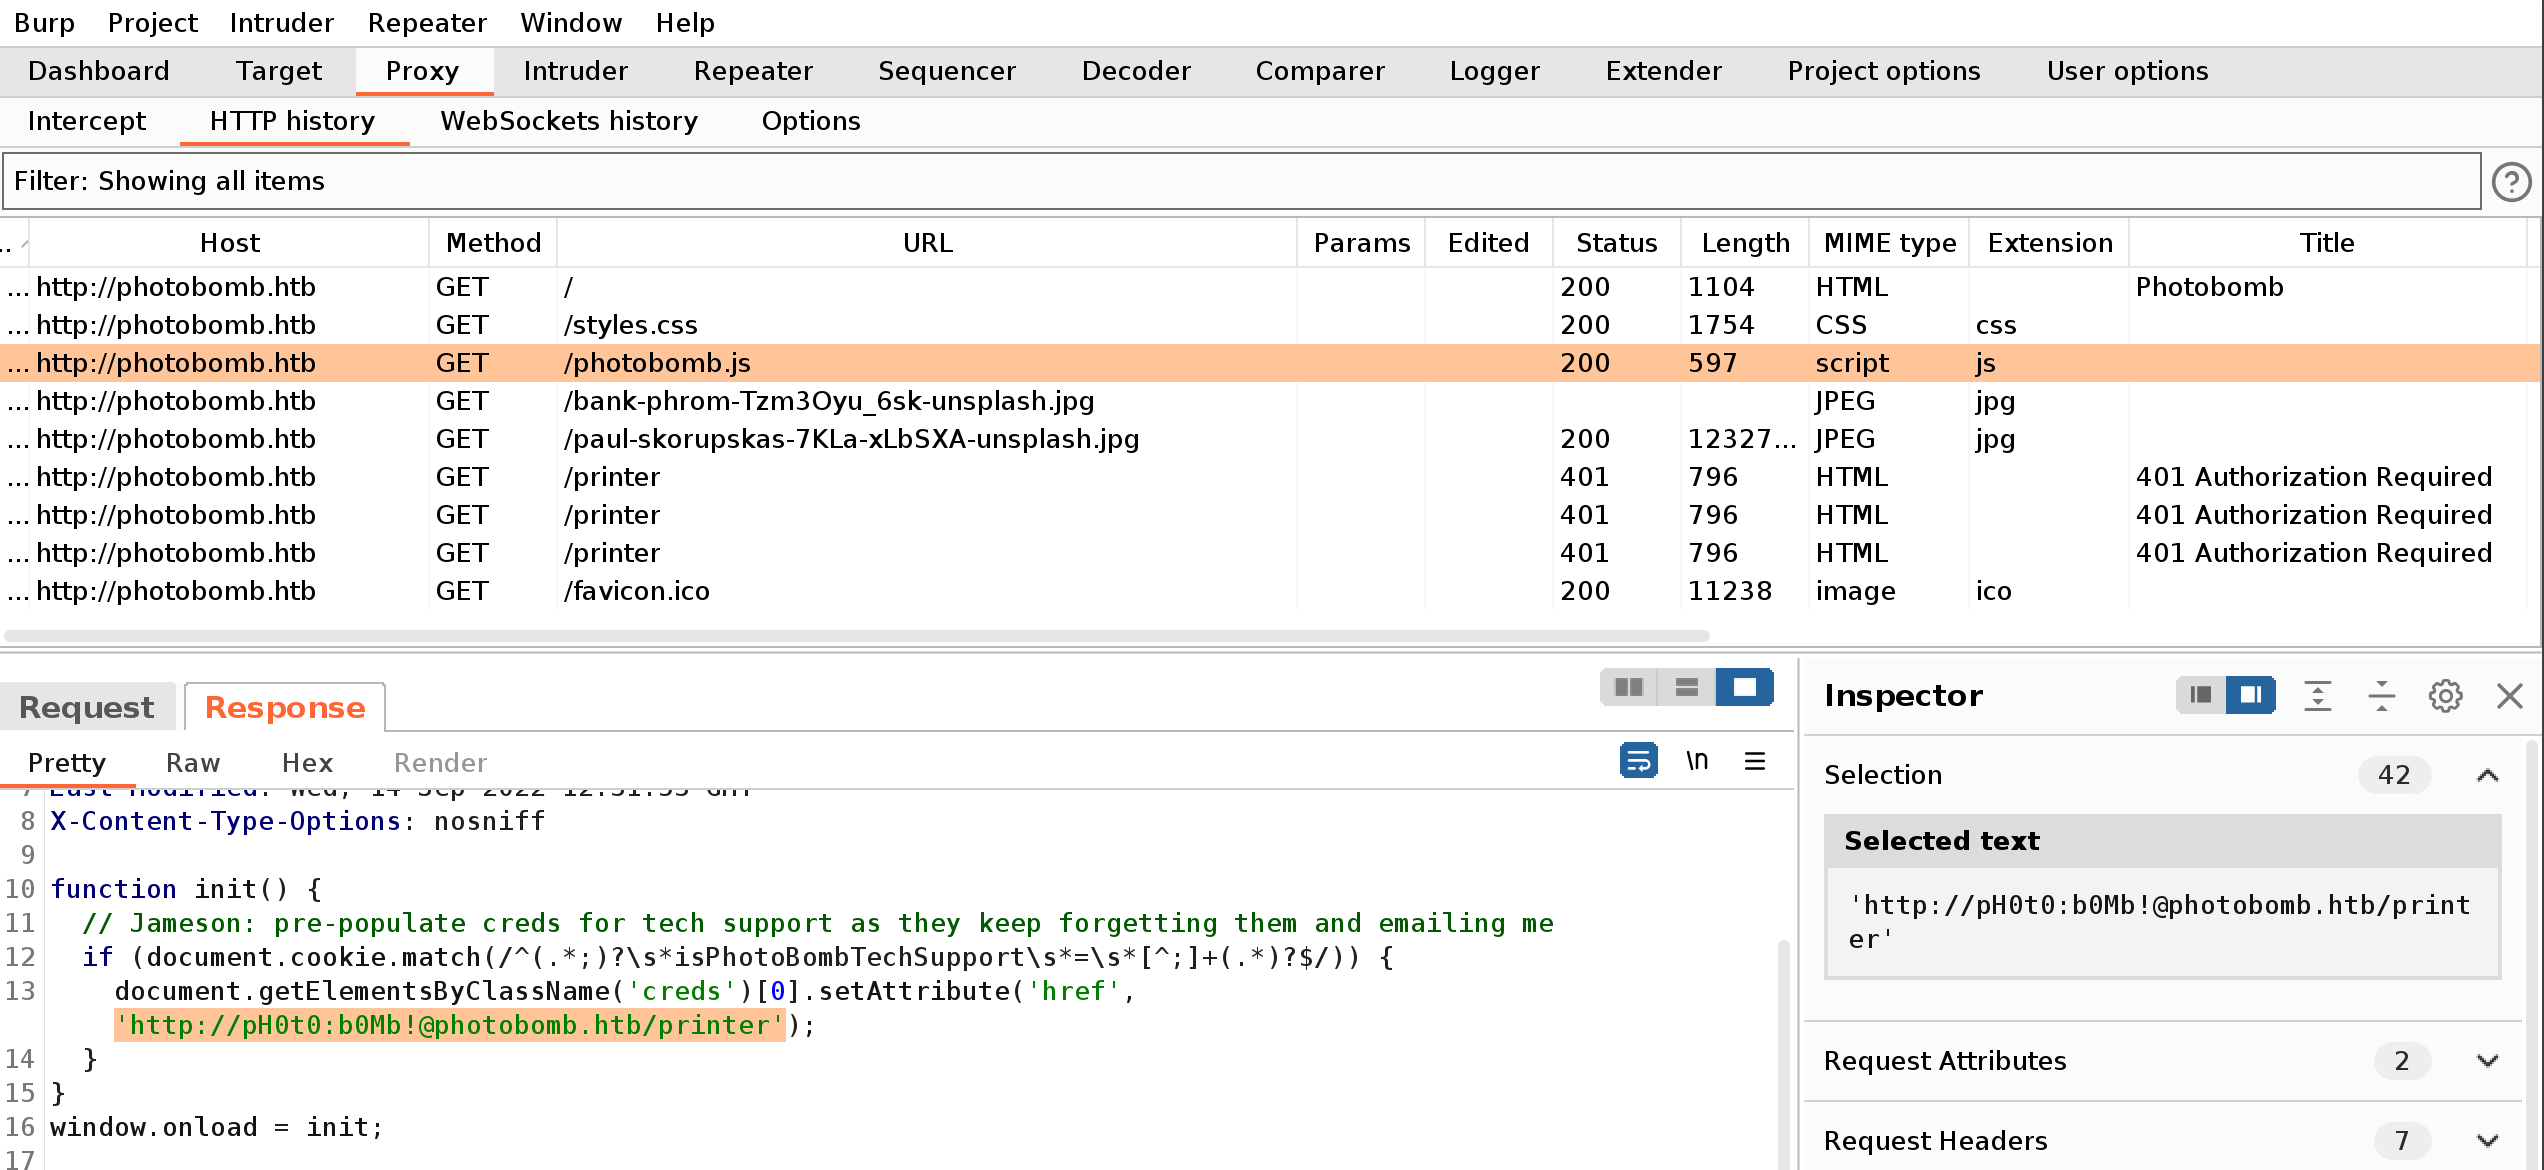Select the root / request titled Photobomb
This screenshot has height=1170, width=2544.
1270,287
